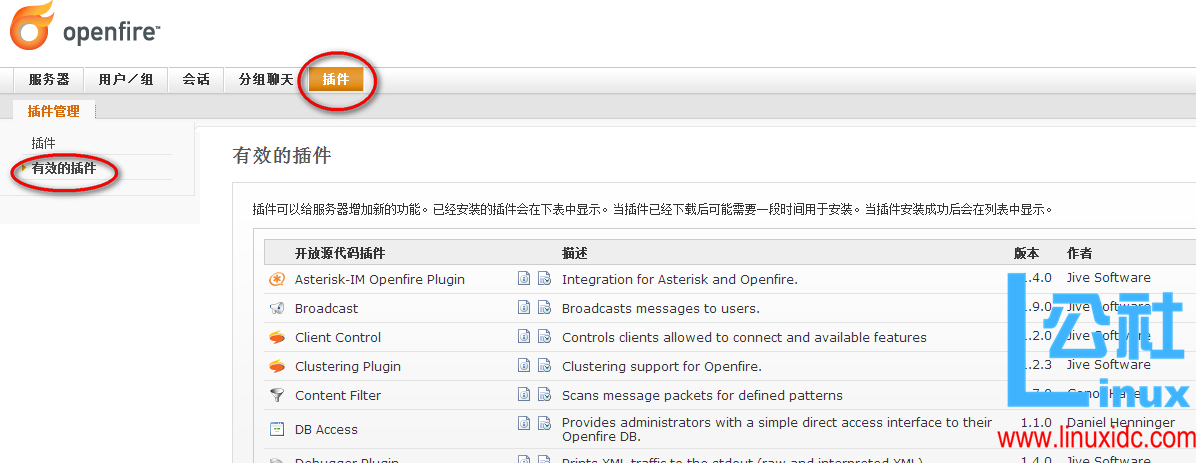This screenshot has height=463, width=1196.
Task: Open the readme icon for Clustering Plugin
Action: (x=524, y=365)
